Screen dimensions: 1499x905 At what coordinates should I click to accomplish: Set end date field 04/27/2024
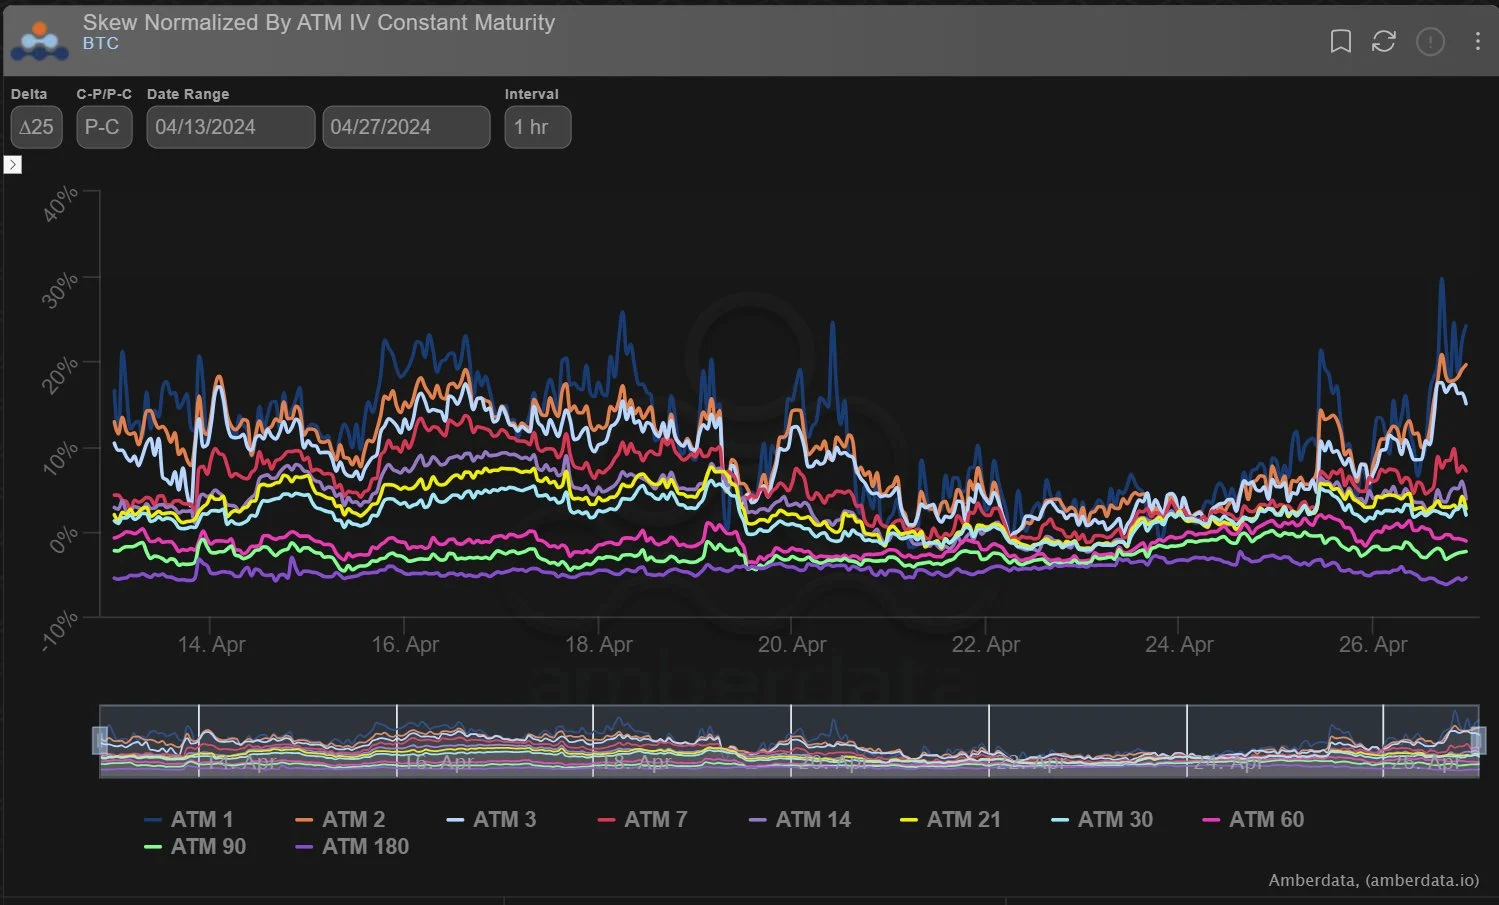(x=406, y=127)
